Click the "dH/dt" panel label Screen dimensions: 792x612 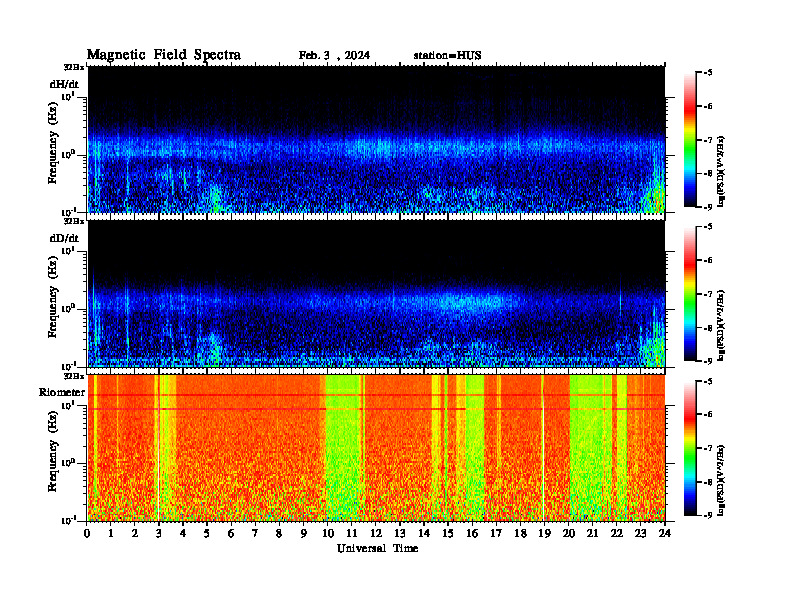click(64, 84)
